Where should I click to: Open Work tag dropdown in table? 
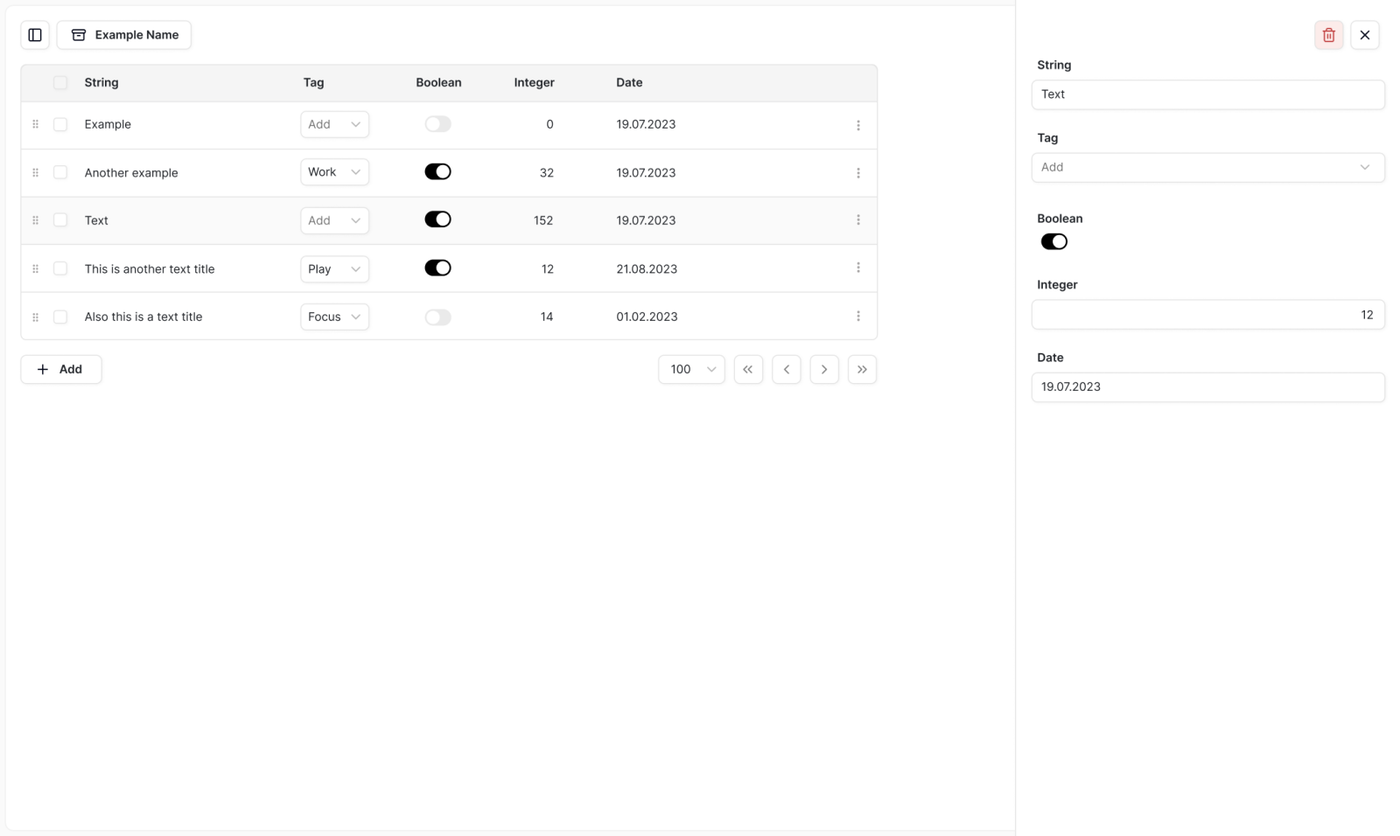pyautogui.click(x=335, y=172)
